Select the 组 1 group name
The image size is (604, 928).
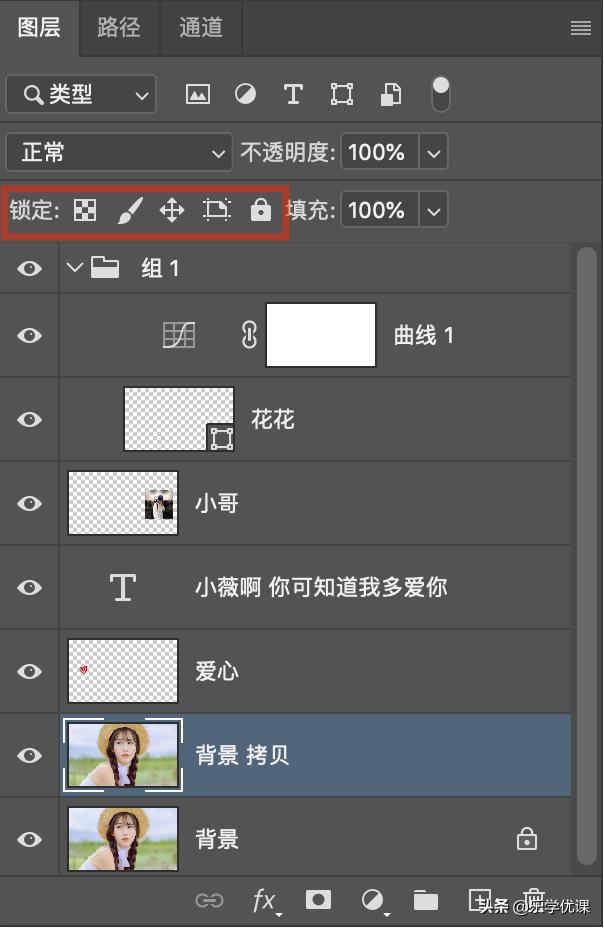pos(160,268)
